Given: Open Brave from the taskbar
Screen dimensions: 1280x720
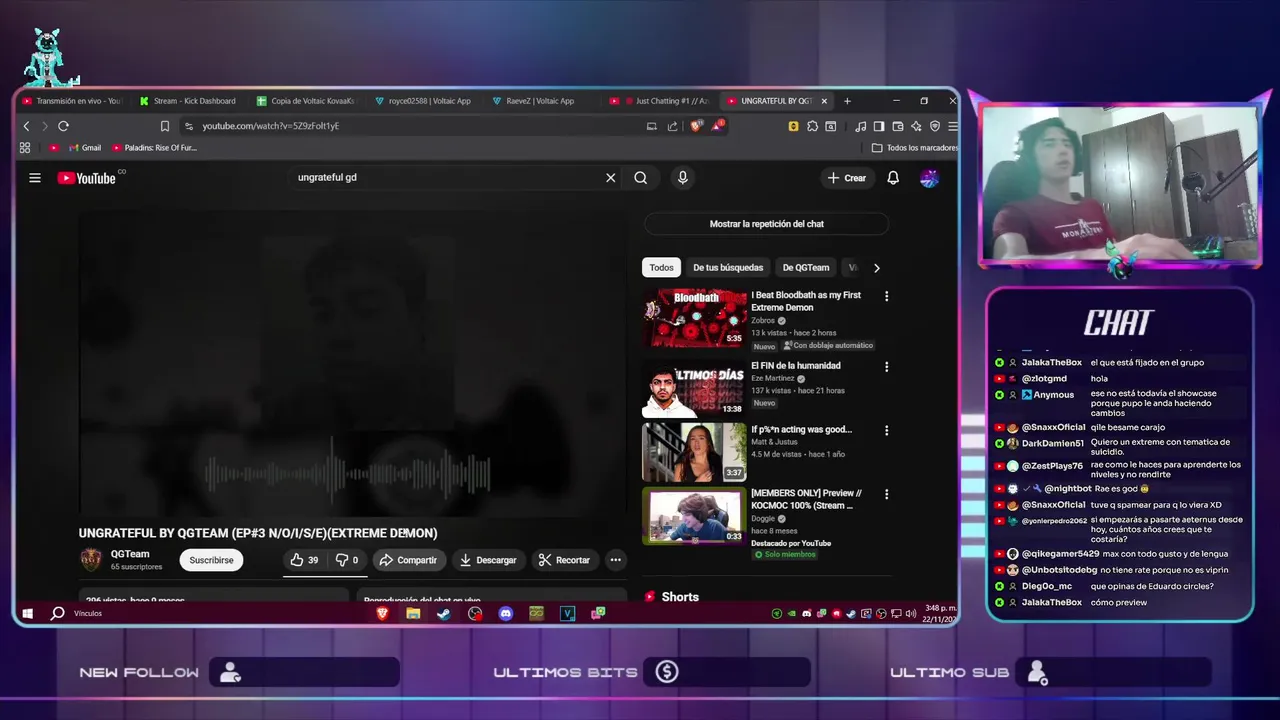Looking at the screenshot, I should point(382,613).
